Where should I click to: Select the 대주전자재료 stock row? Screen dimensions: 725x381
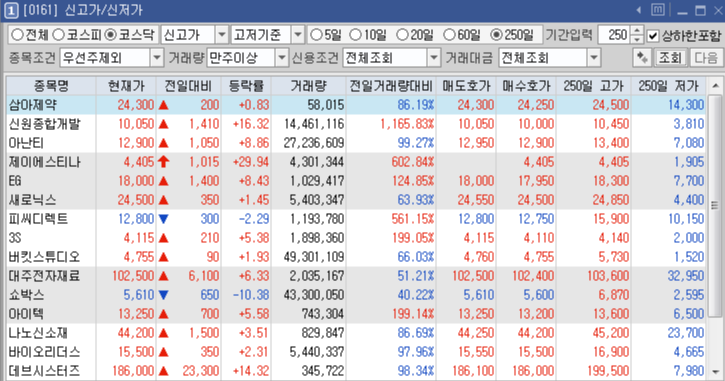pos(356,276)
